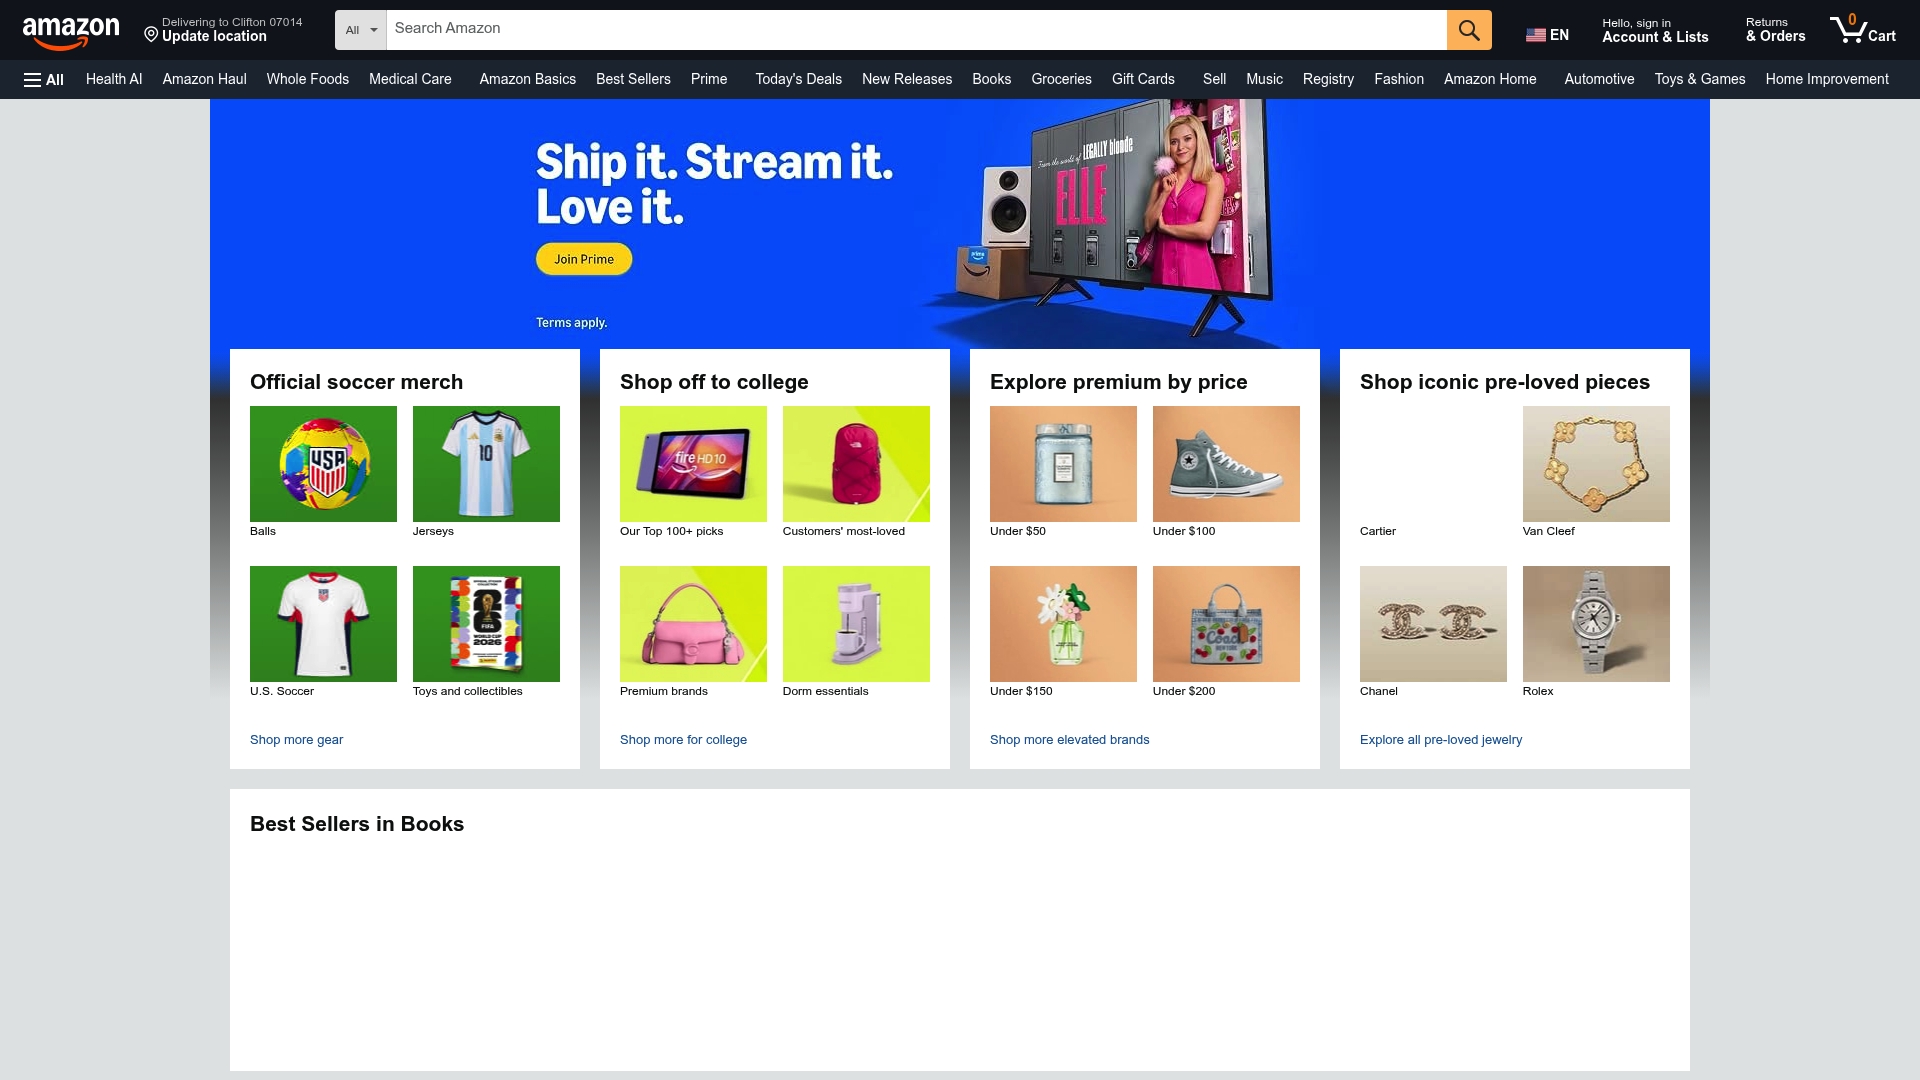Go to Gift Cards menu item
The image size is (1920, 1080).
click(x=1143, y=79)
